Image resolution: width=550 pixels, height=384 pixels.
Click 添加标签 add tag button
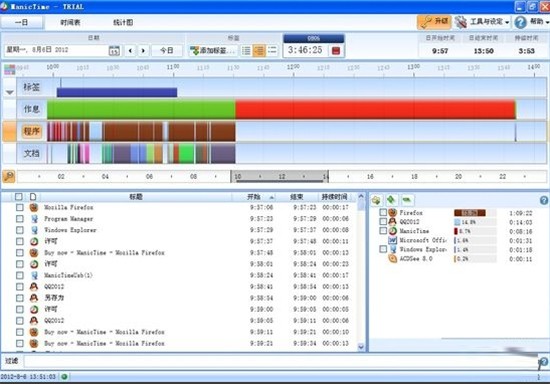pyautogui.click(x=213, y=51)
